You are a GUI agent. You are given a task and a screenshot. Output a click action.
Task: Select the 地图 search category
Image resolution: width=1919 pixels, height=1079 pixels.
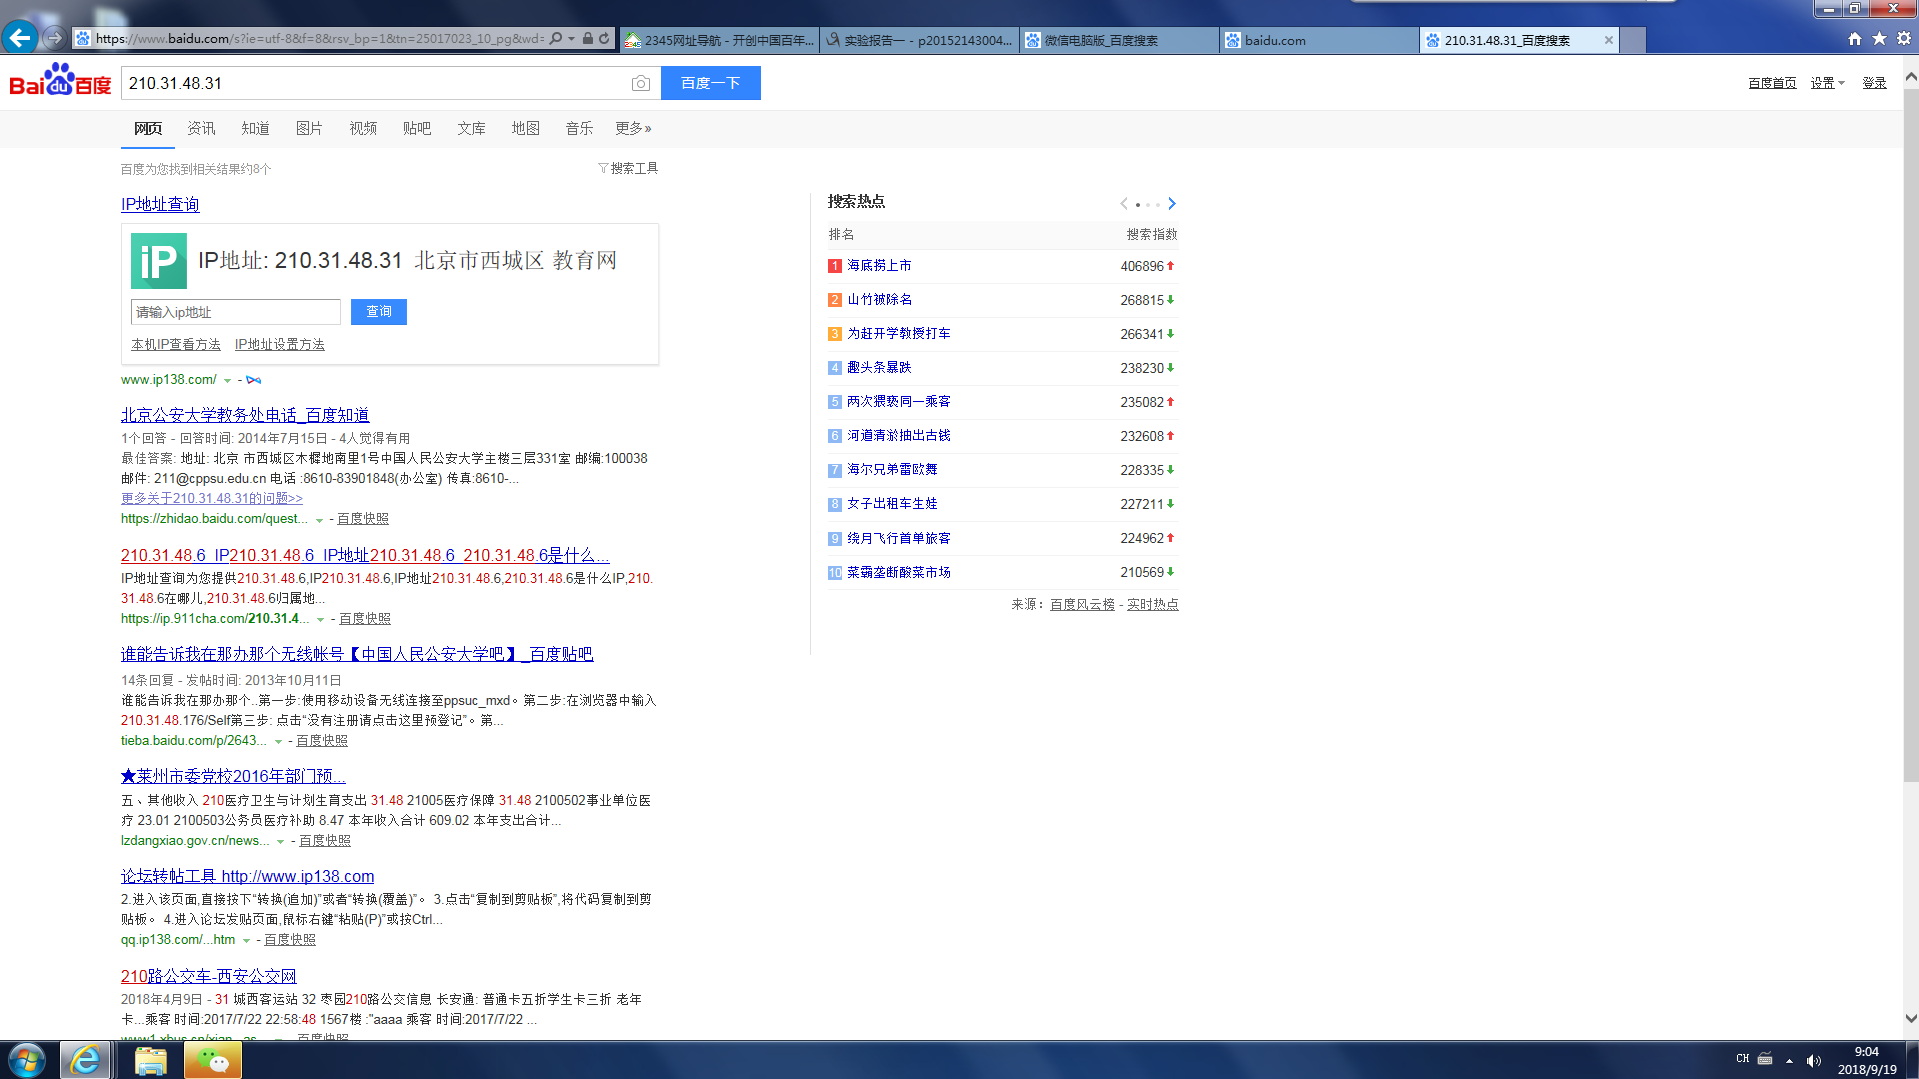tap(525, 128)
